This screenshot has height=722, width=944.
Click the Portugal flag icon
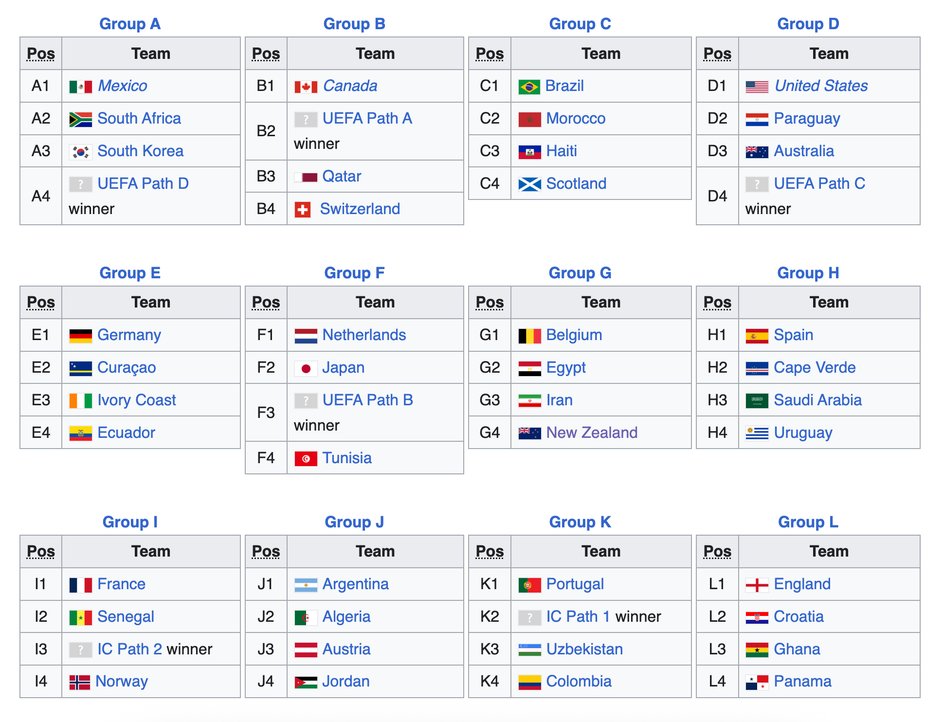529,585
